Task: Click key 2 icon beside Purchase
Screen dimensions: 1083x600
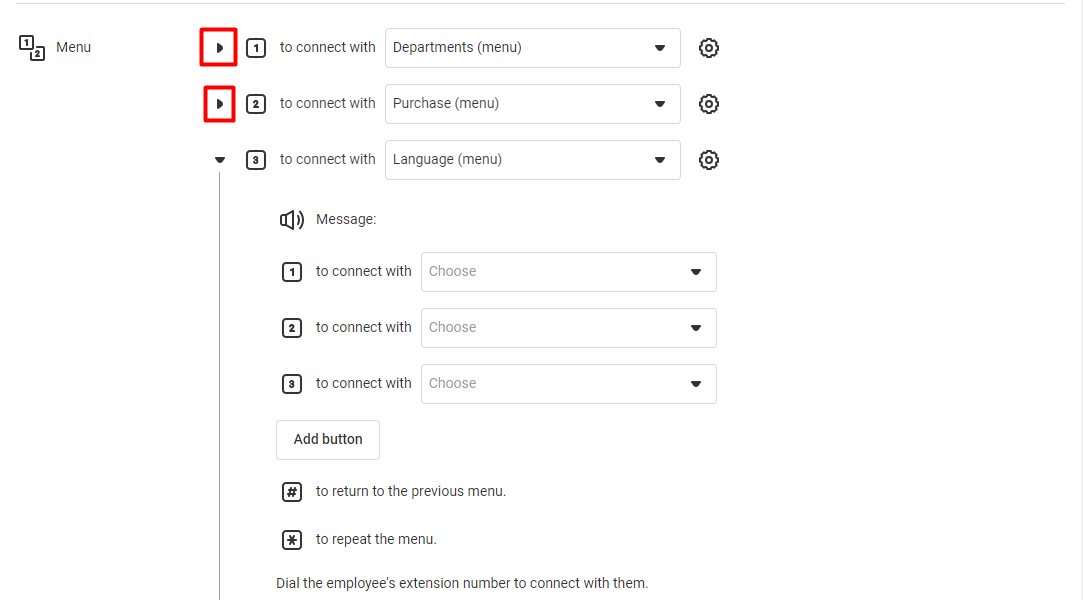Action: (x=256, y=104)
